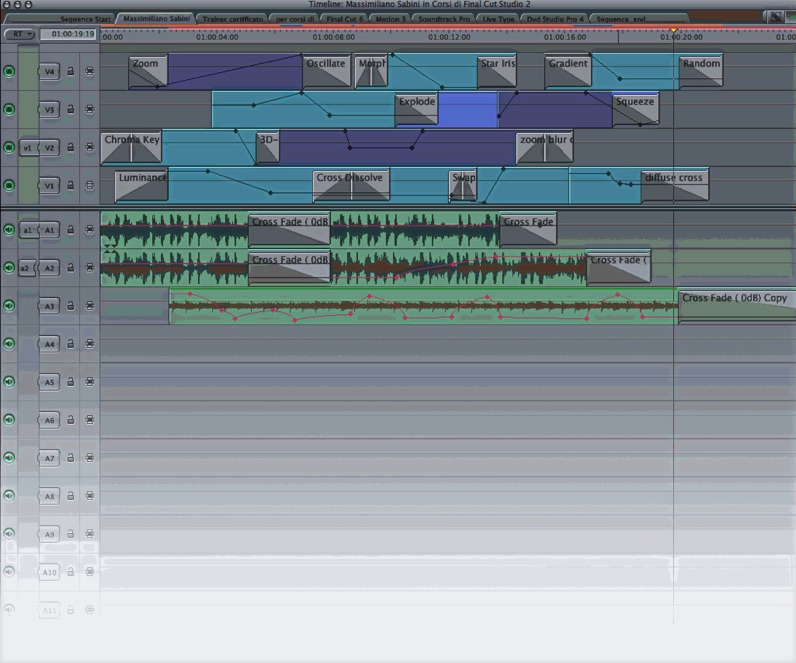796x663 pixels.
Task: Disable the V4 track visibility light
Action: point(9,71)
